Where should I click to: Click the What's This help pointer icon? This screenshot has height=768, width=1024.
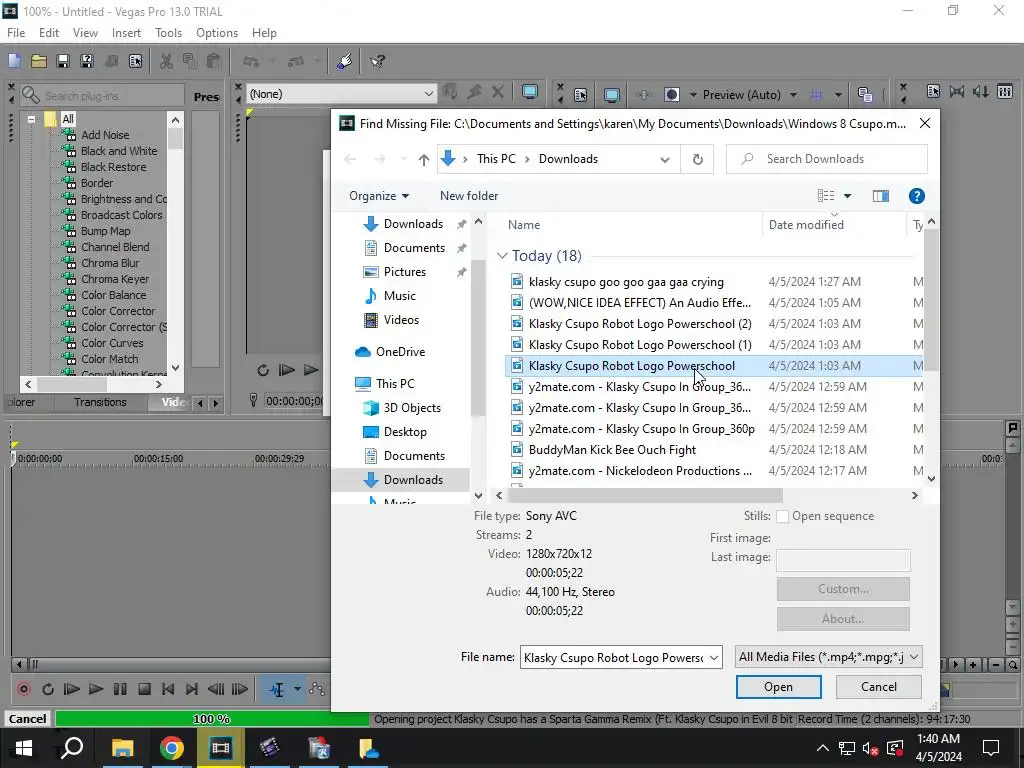click(x=377, y=61)
